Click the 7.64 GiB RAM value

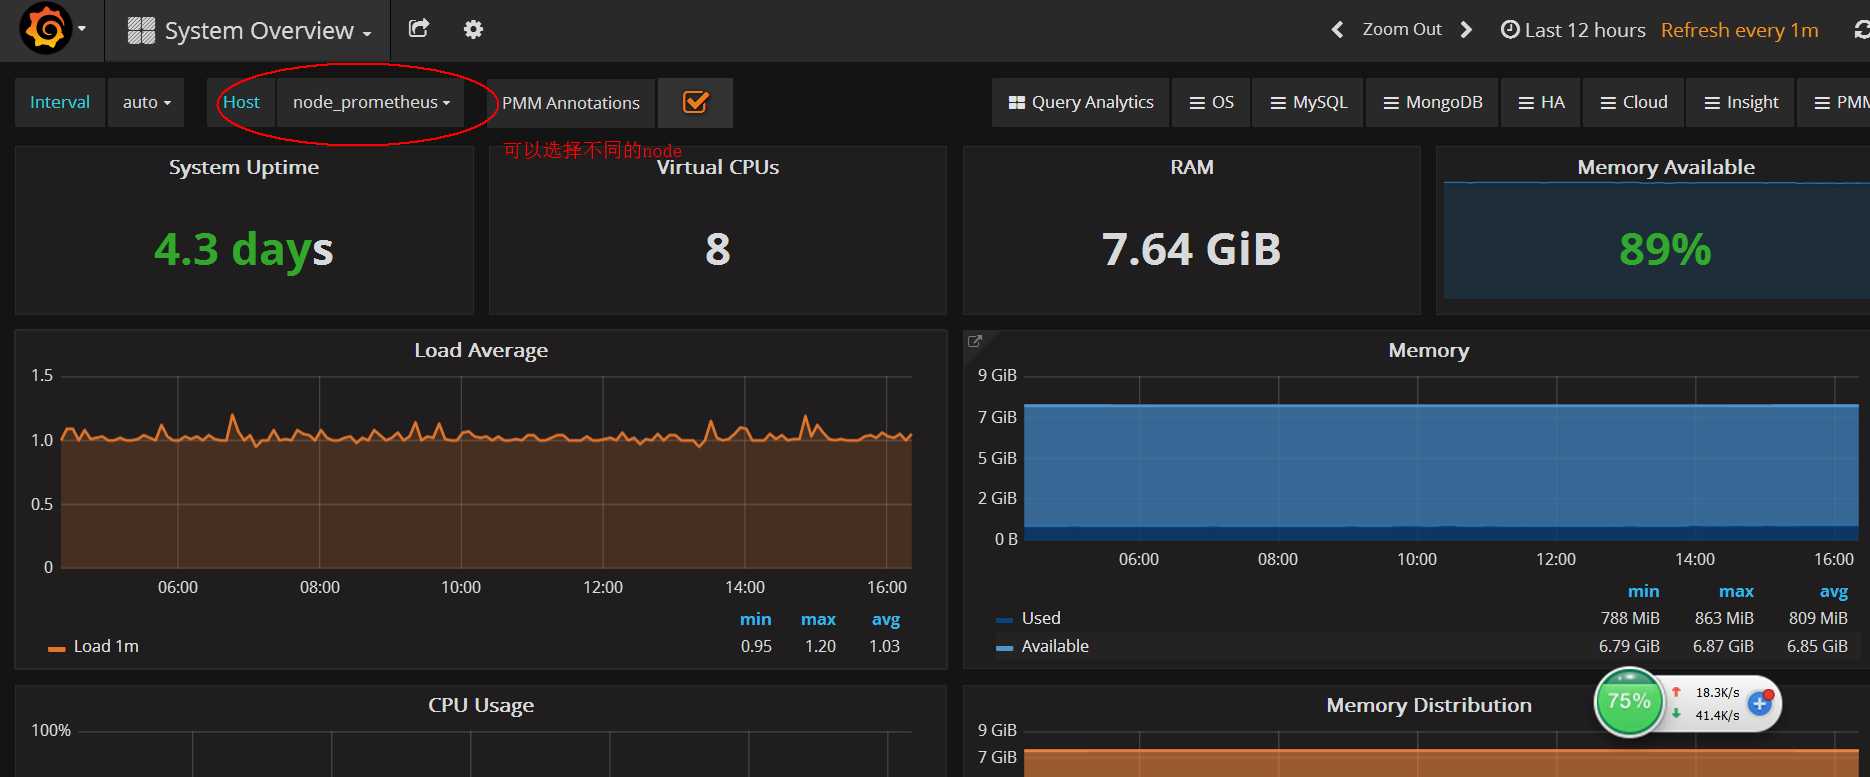point(1191,249)
